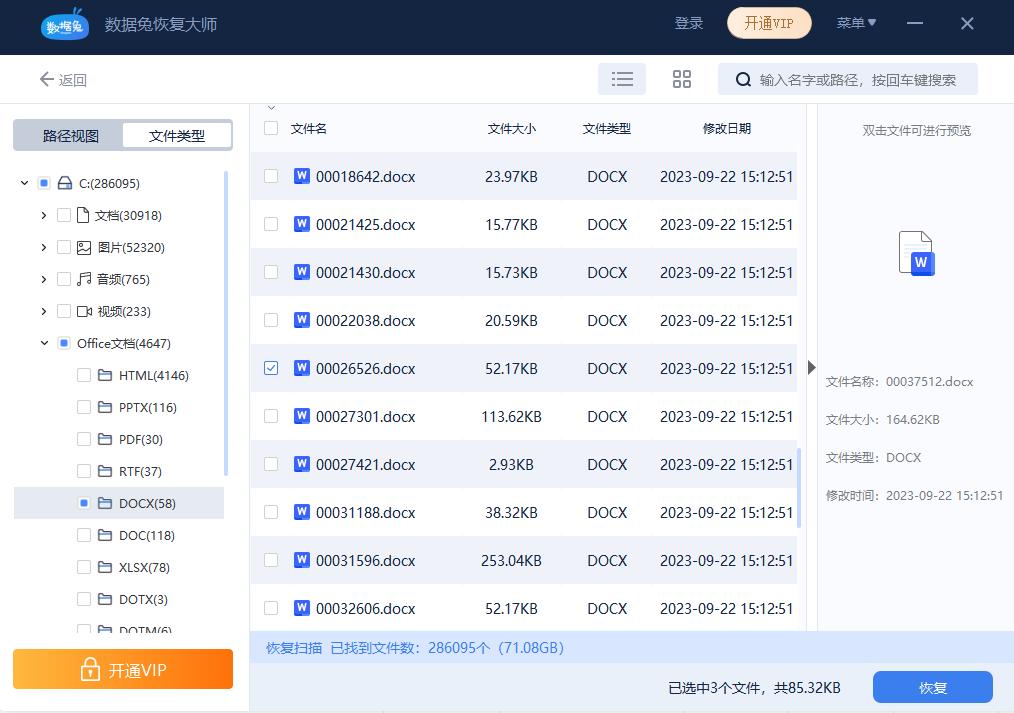The image size is (1014, 713).
Task: Click the PDF folder icon in the sidebar
Action: (x=107, y=439)
